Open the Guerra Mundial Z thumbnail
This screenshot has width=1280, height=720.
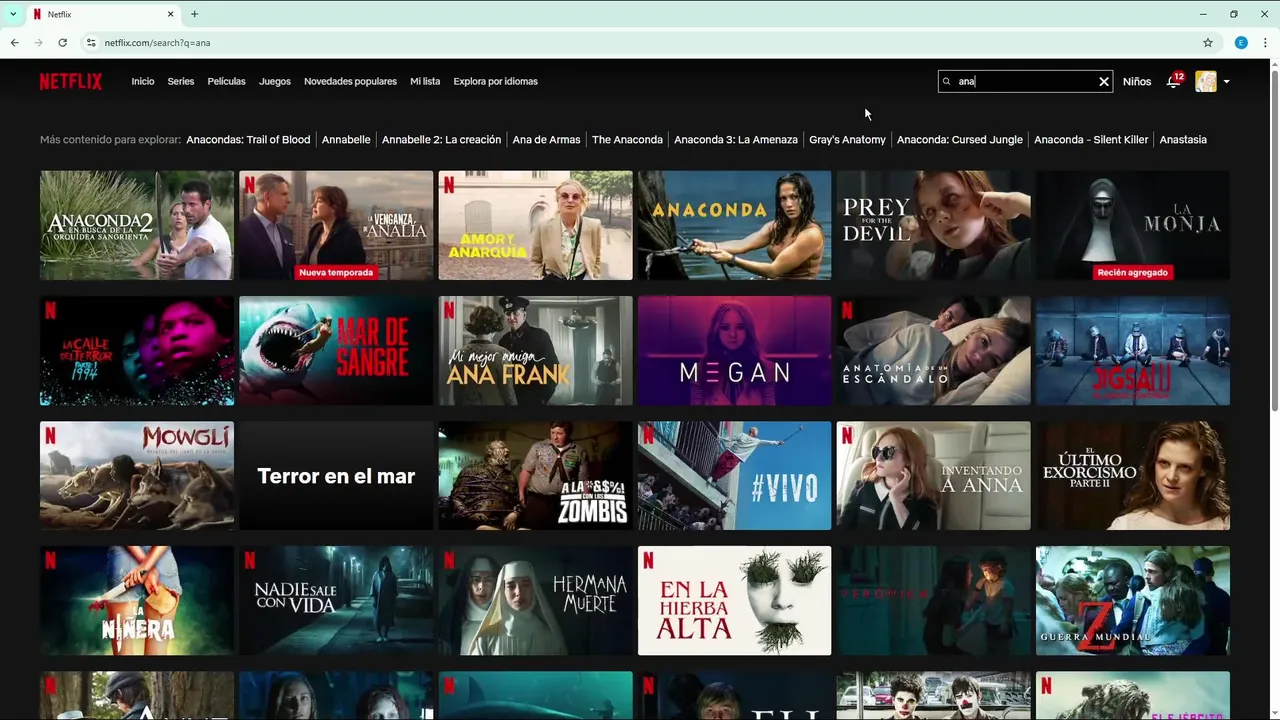point(1133,600)
